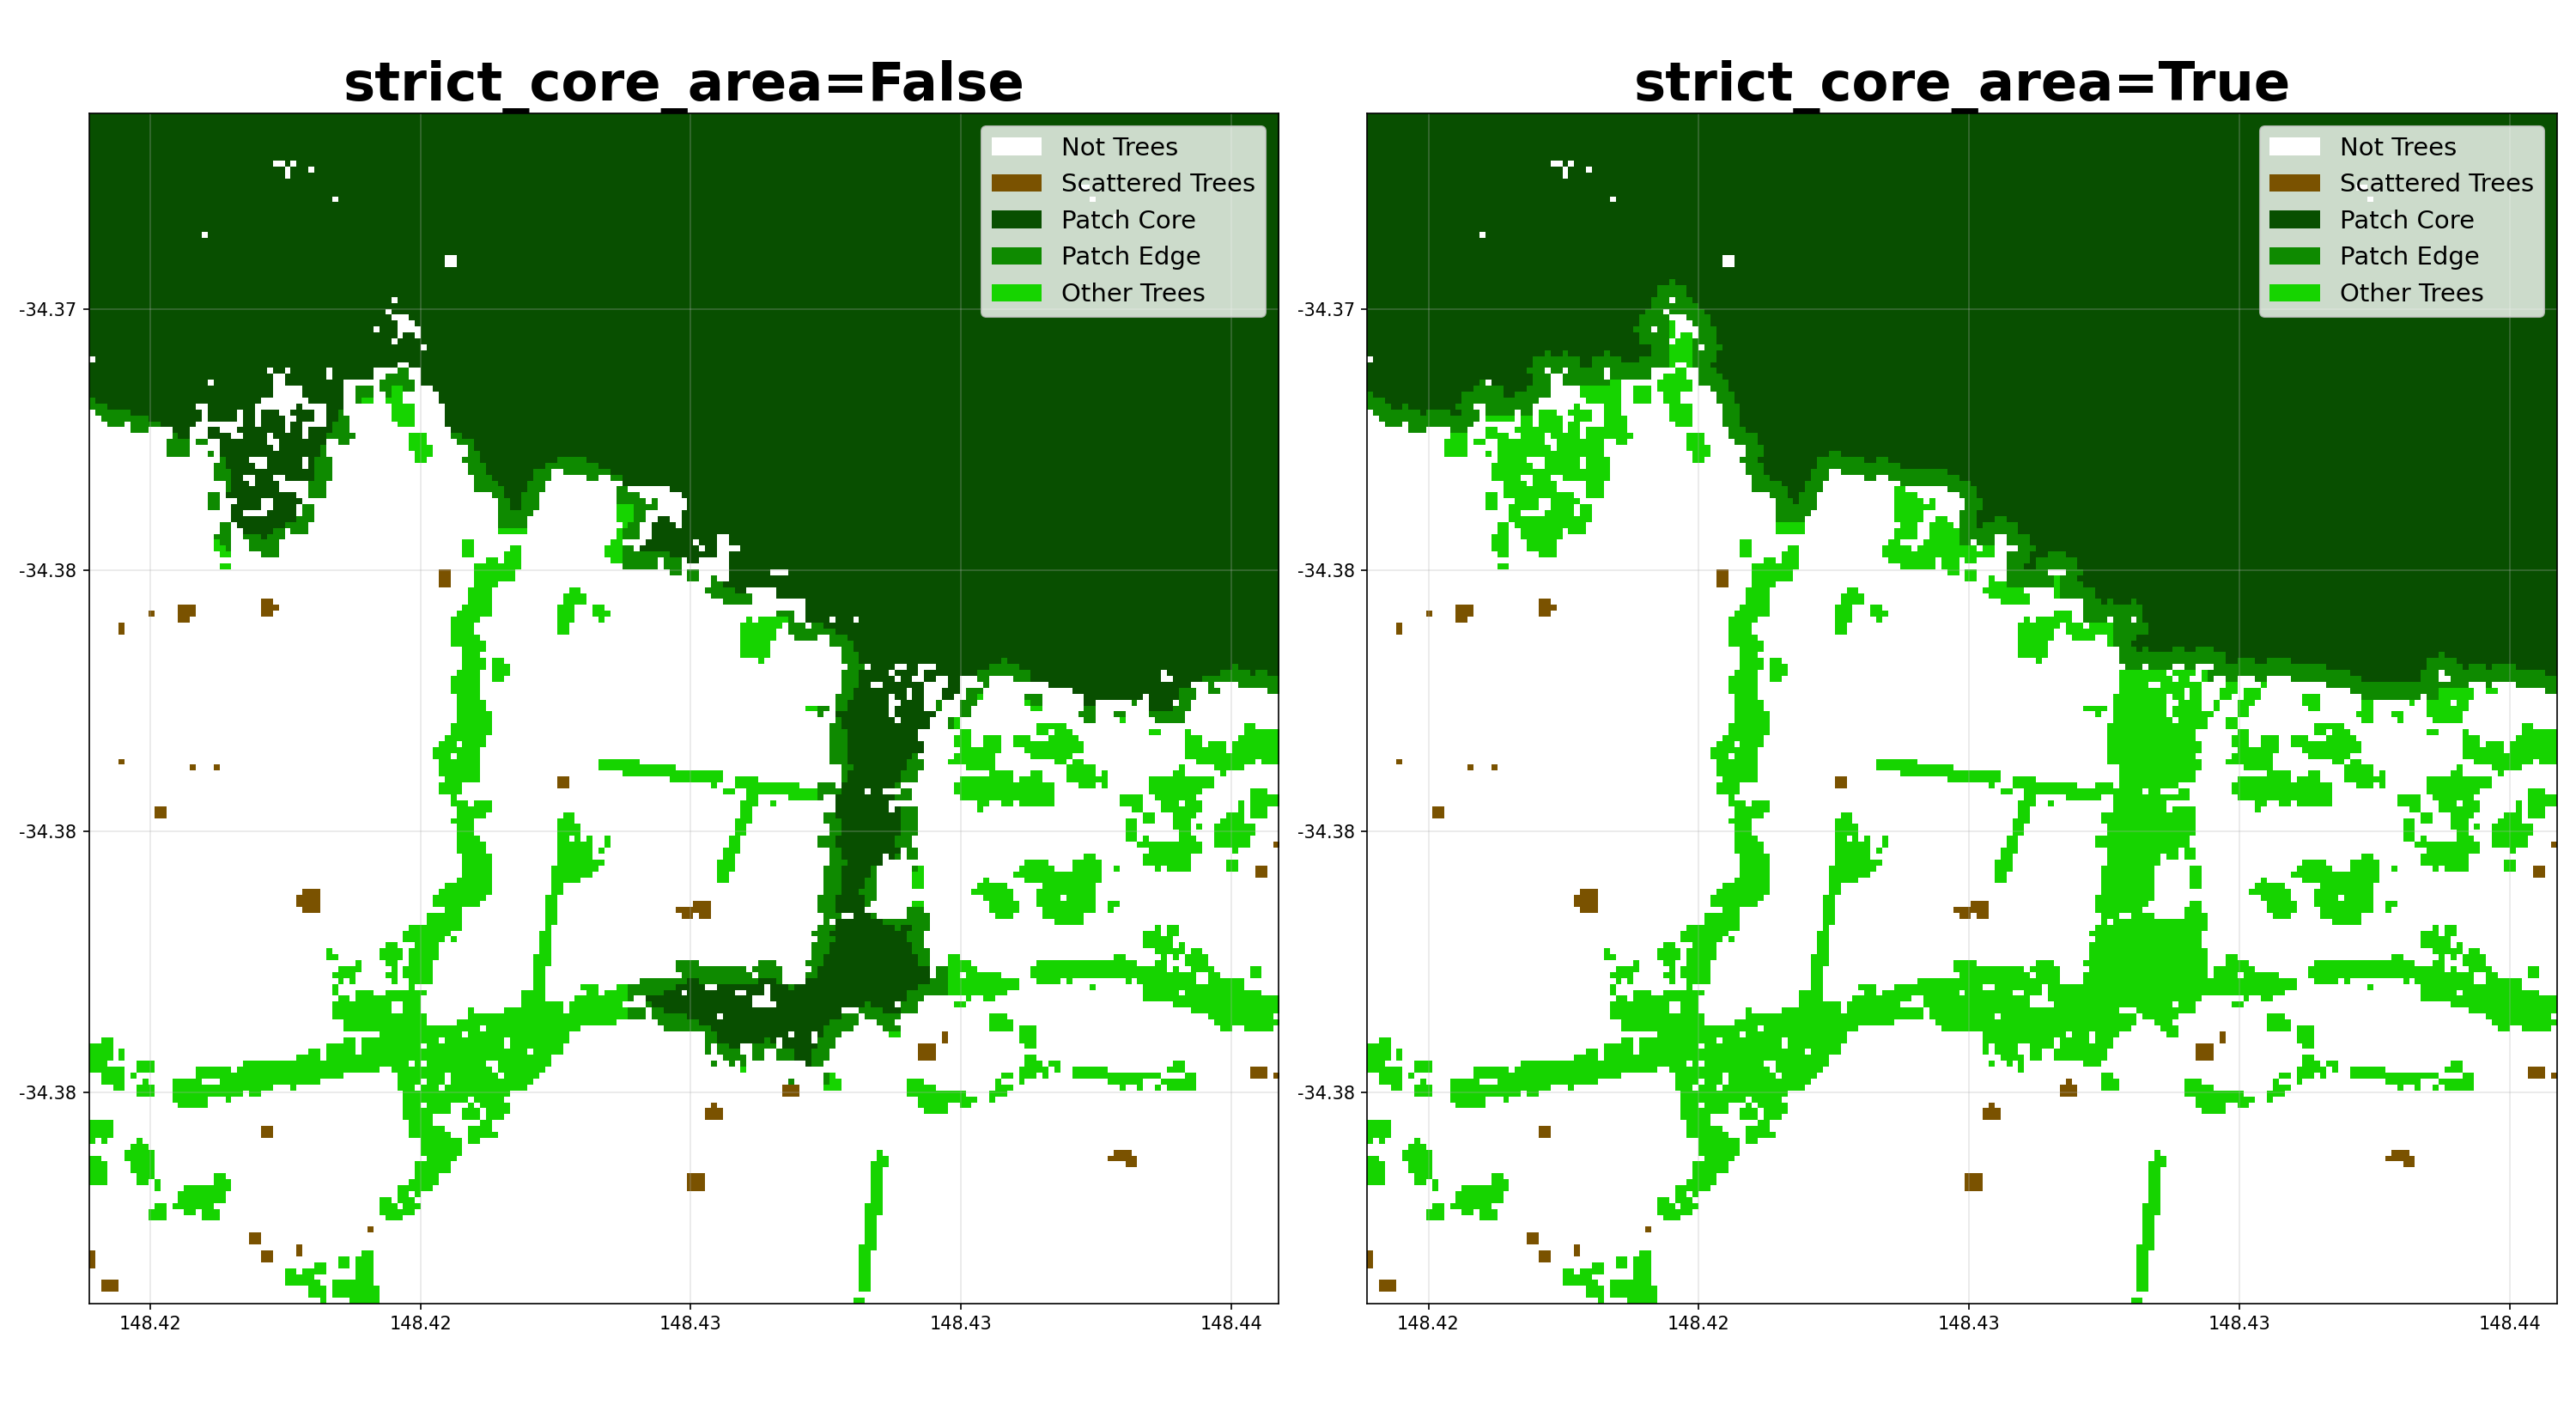
Task: Click the Patch Core label in right legend
Action: (x=2406, y=220)
